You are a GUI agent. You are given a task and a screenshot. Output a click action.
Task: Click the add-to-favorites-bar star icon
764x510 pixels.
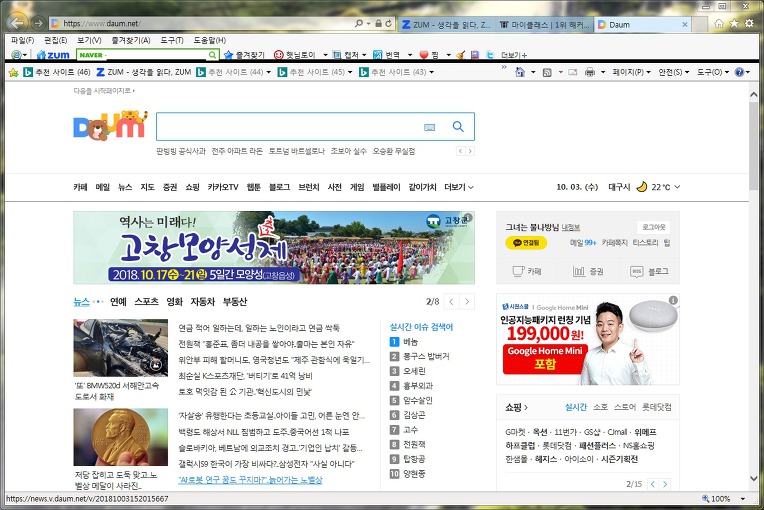(x=14, y=72)
